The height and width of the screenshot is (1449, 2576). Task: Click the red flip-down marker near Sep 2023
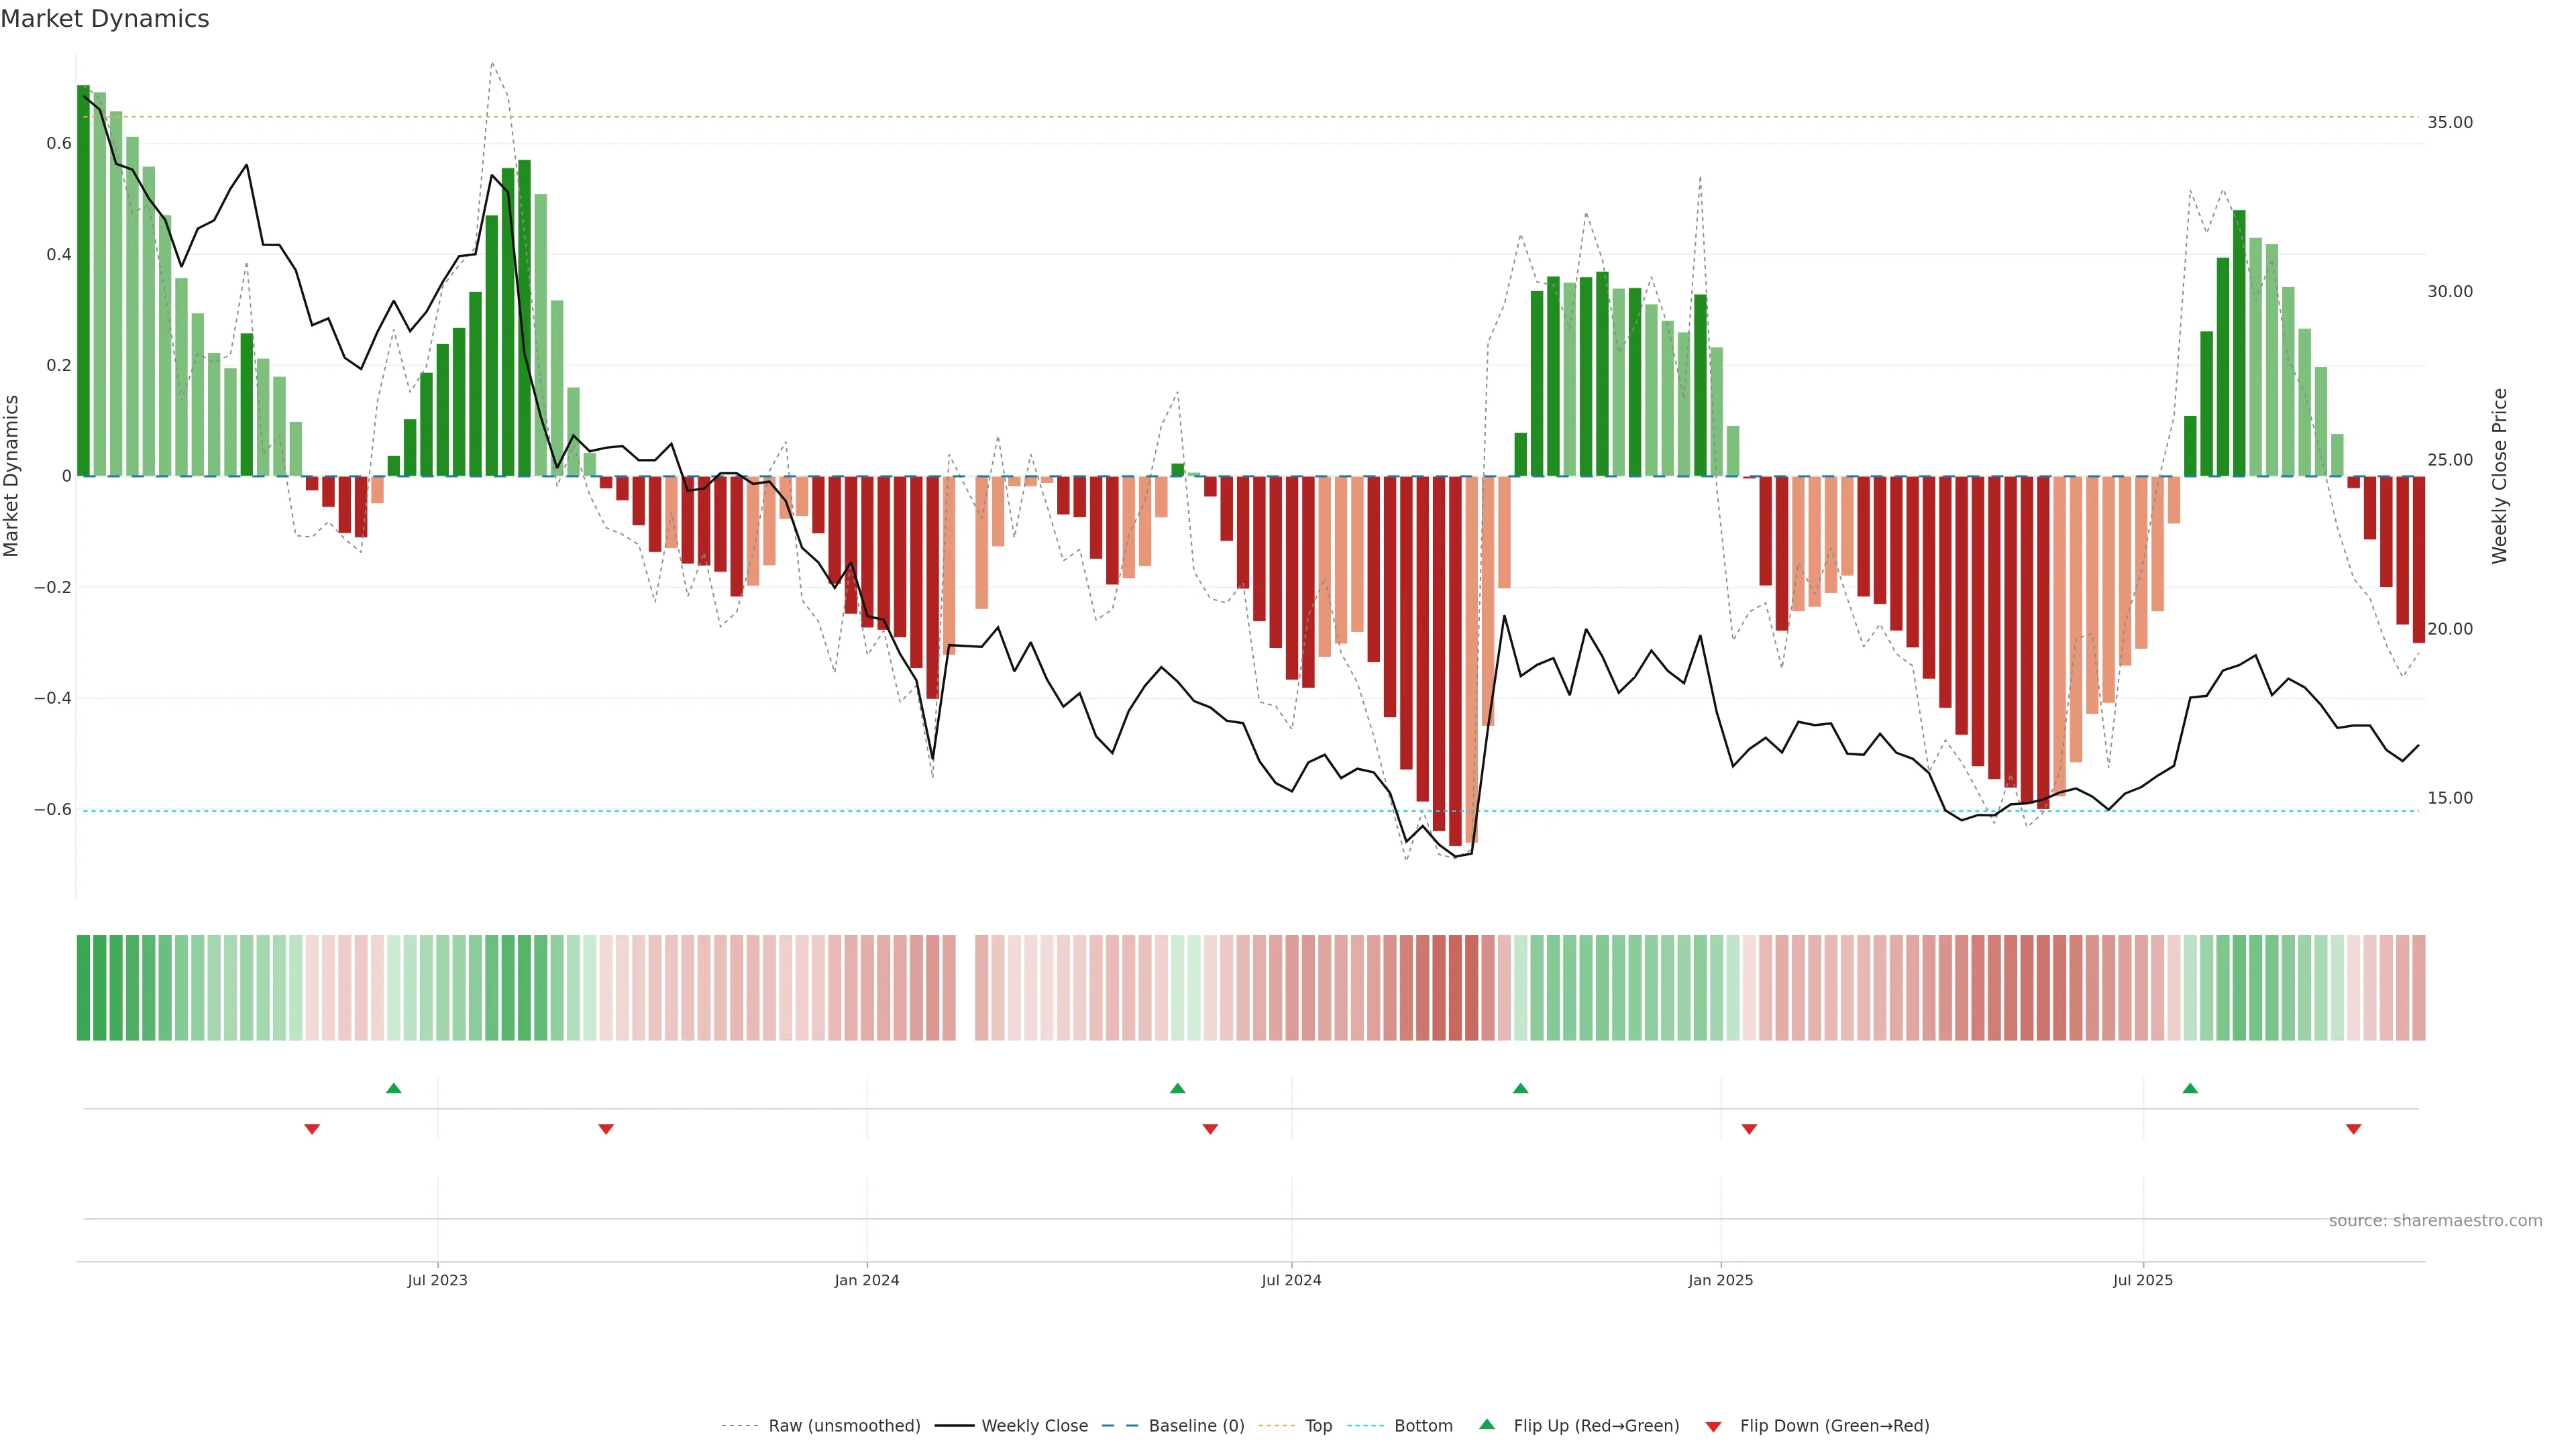coord(606,1129)
